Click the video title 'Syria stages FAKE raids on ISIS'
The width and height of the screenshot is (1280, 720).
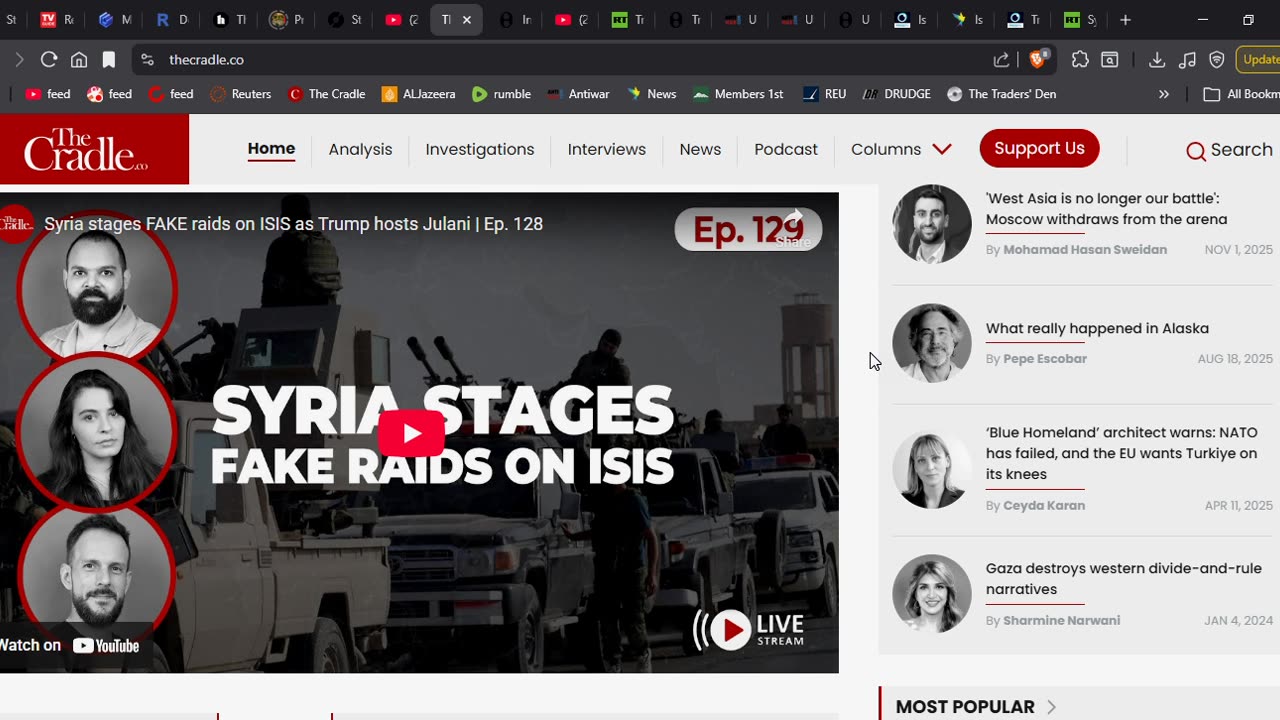pos(293,224)
